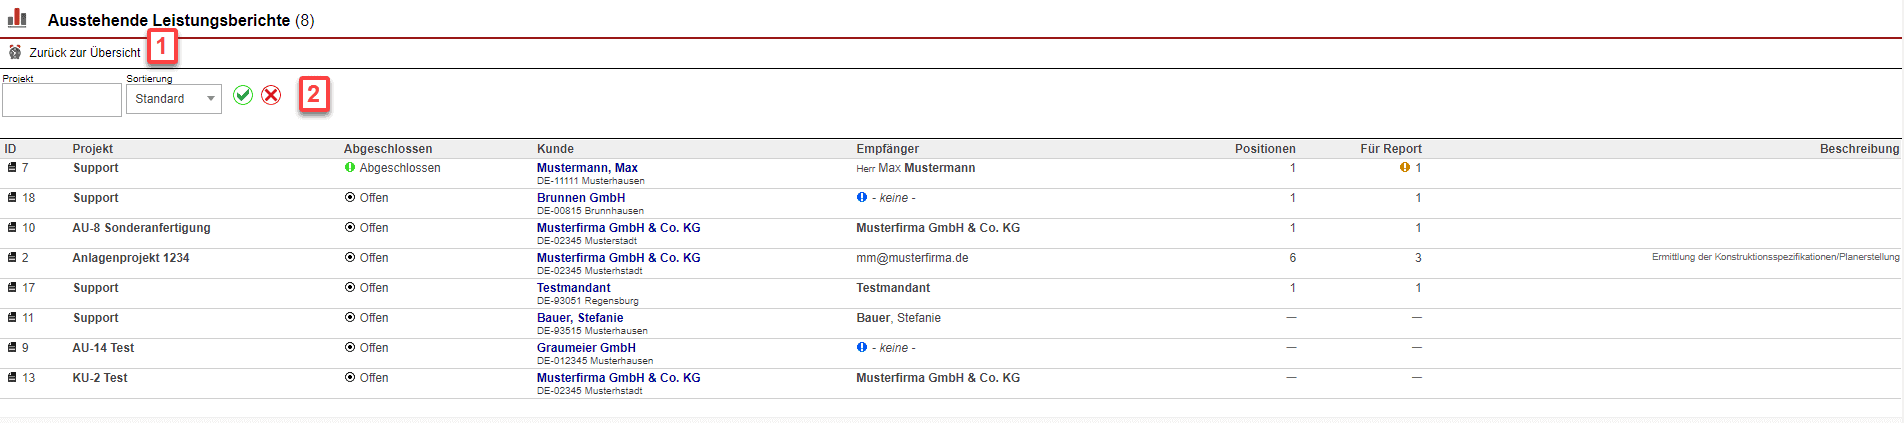
Task: Click the red X reset-filter icon
Action: [x=271, y=95]
